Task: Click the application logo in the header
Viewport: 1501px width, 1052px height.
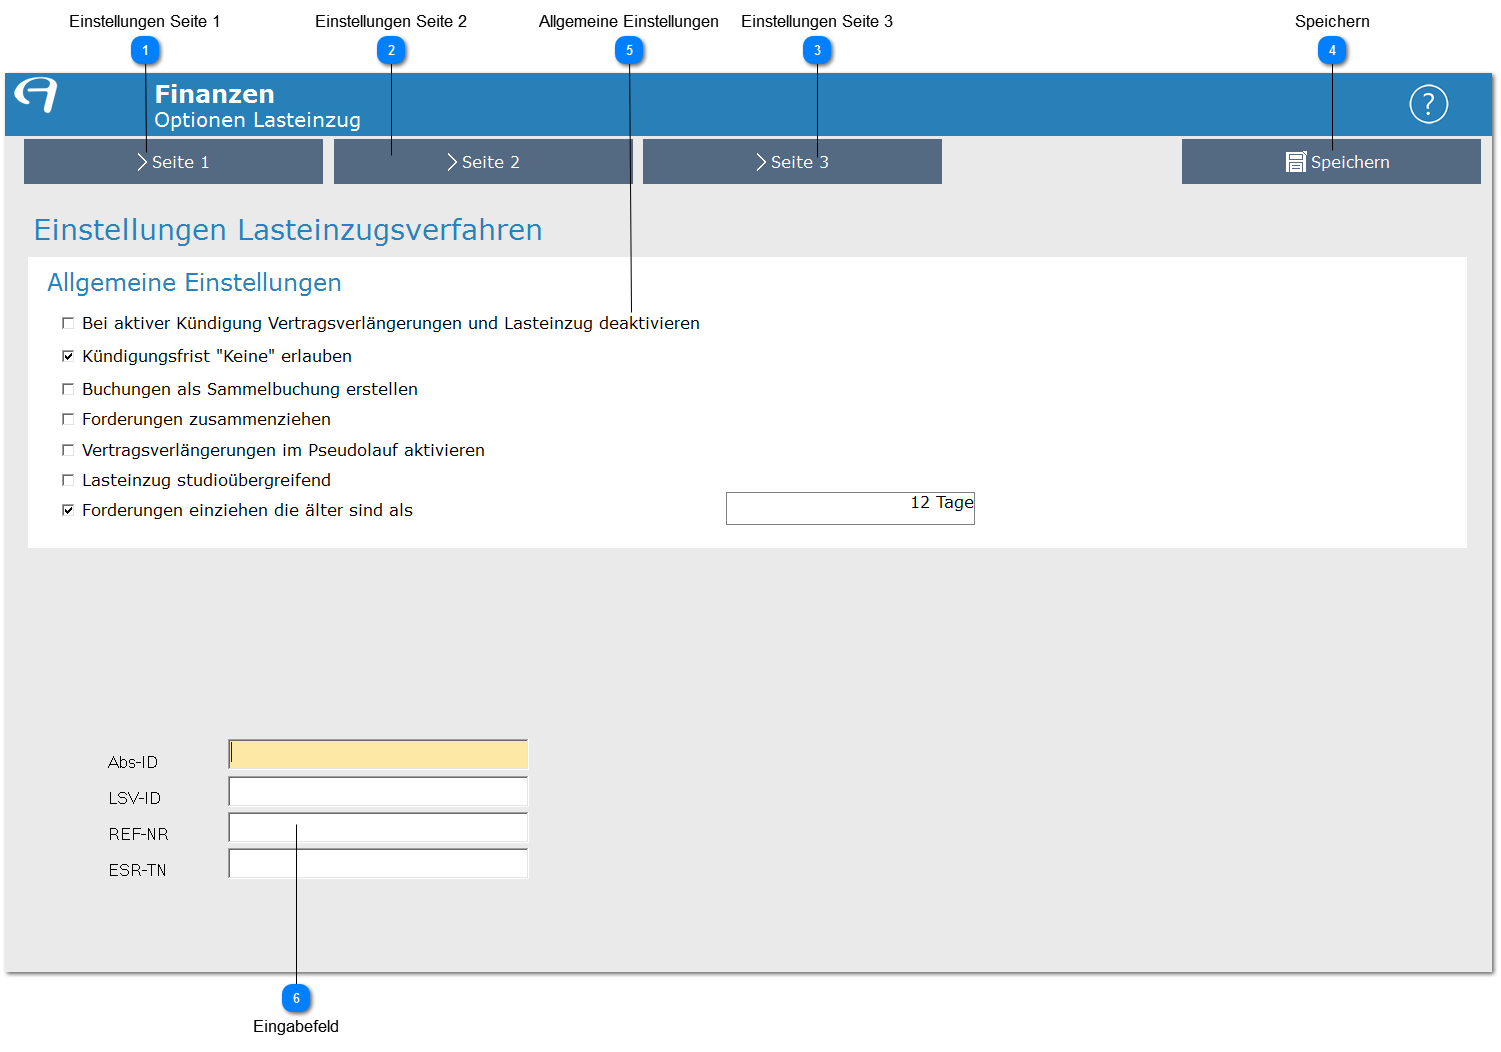Action: point(36,95)
